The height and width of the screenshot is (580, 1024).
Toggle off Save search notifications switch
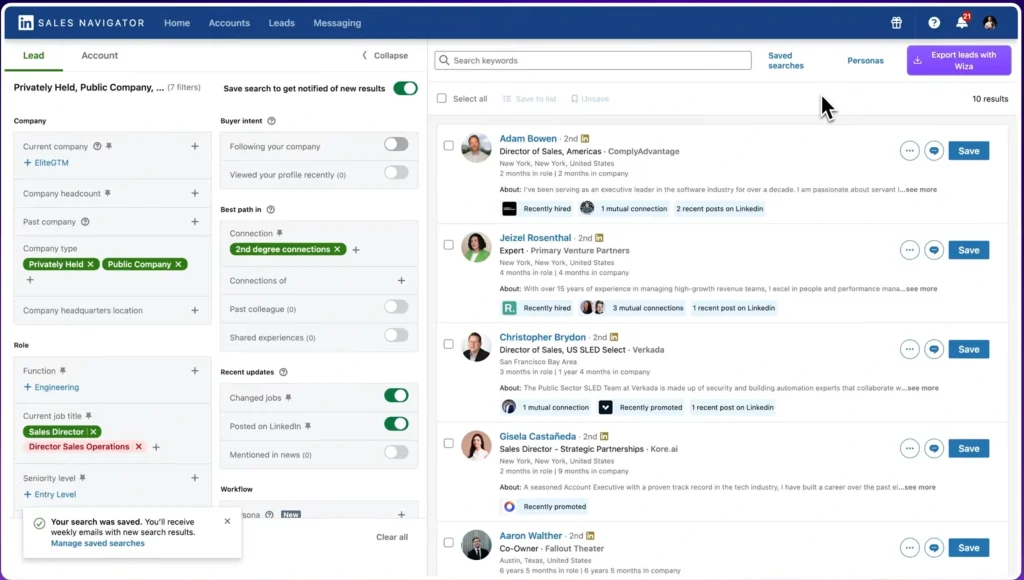[405, 88]
